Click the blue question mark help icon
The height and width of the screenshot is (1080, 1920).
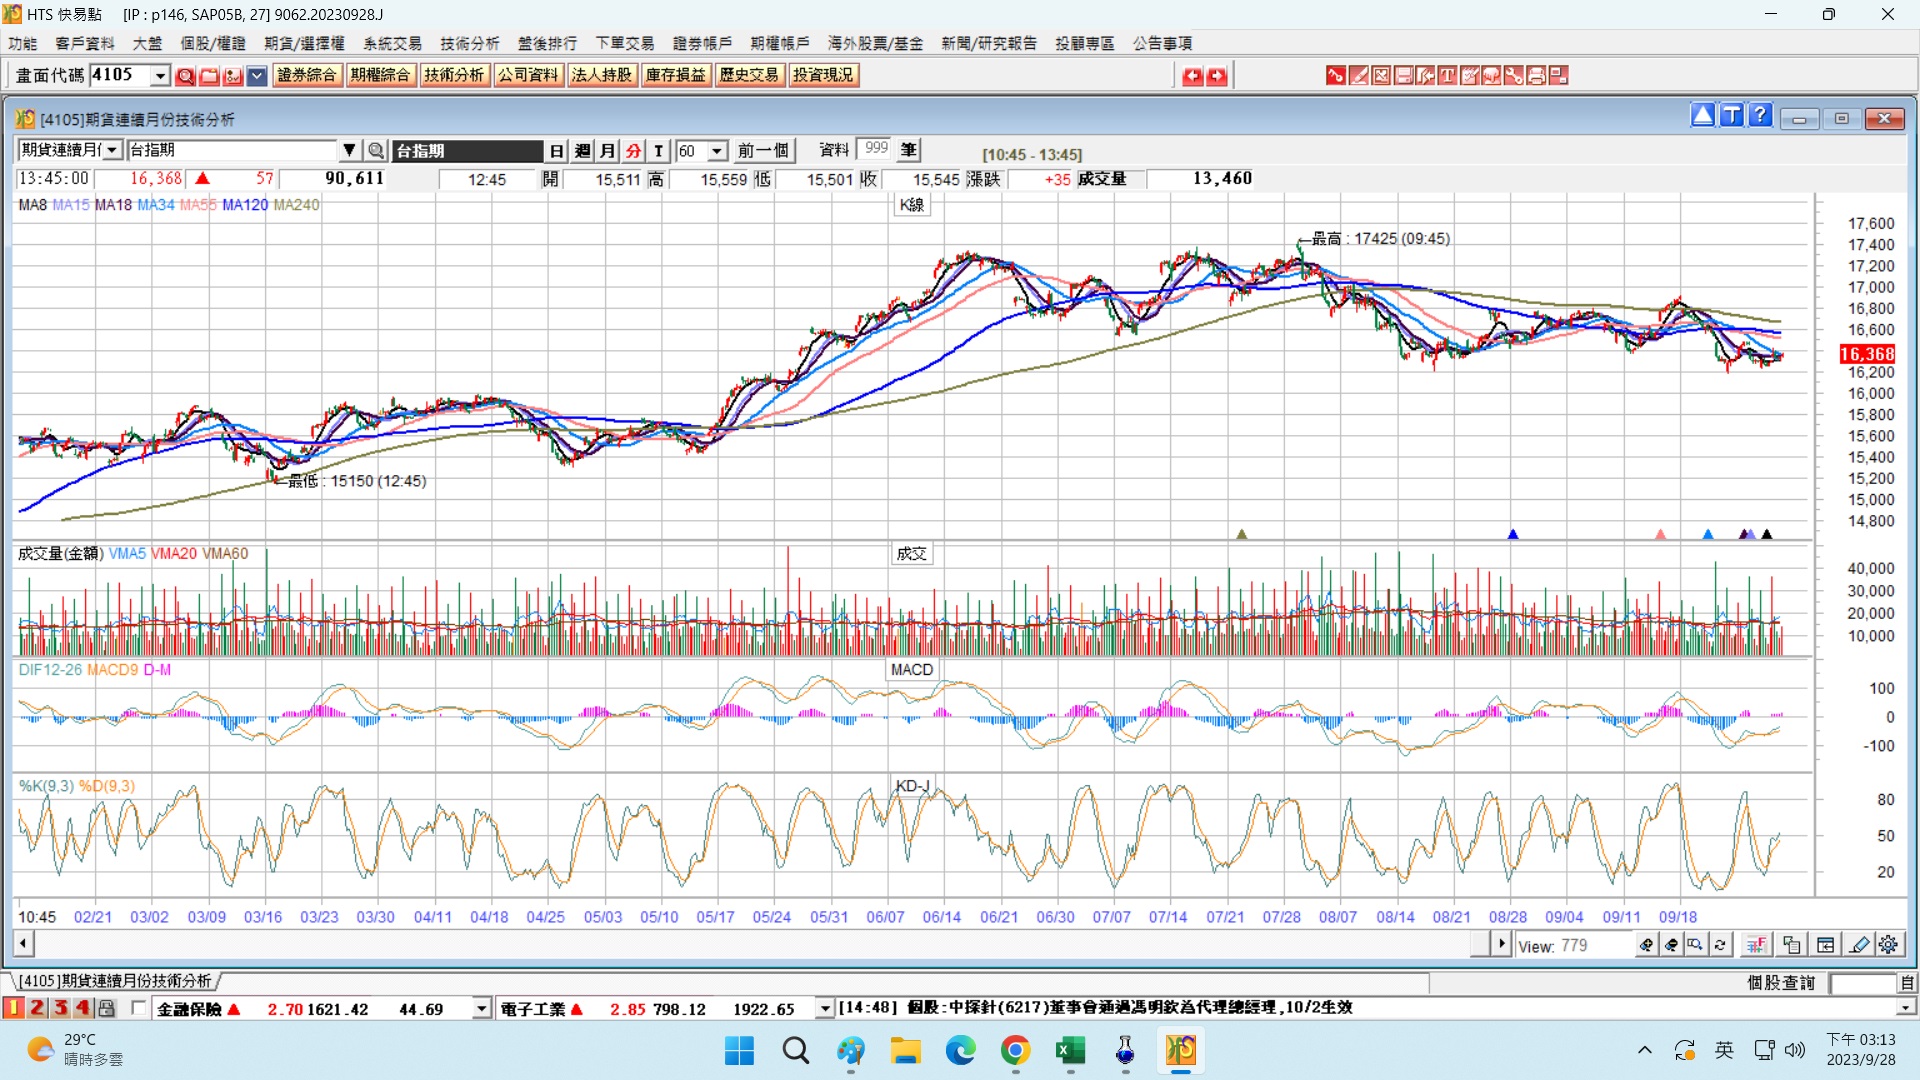point(1760,117)
